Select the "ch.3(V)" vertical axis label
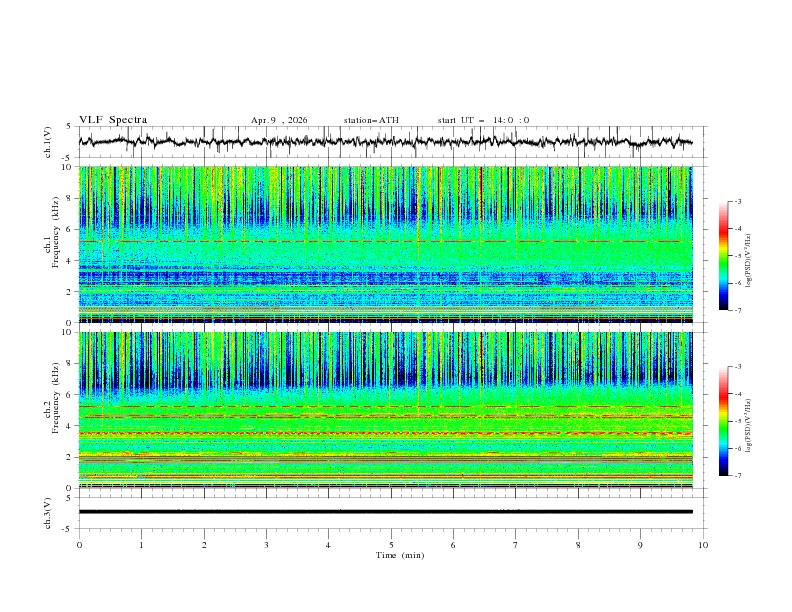 pyautogui.click(x=48, y=513)
